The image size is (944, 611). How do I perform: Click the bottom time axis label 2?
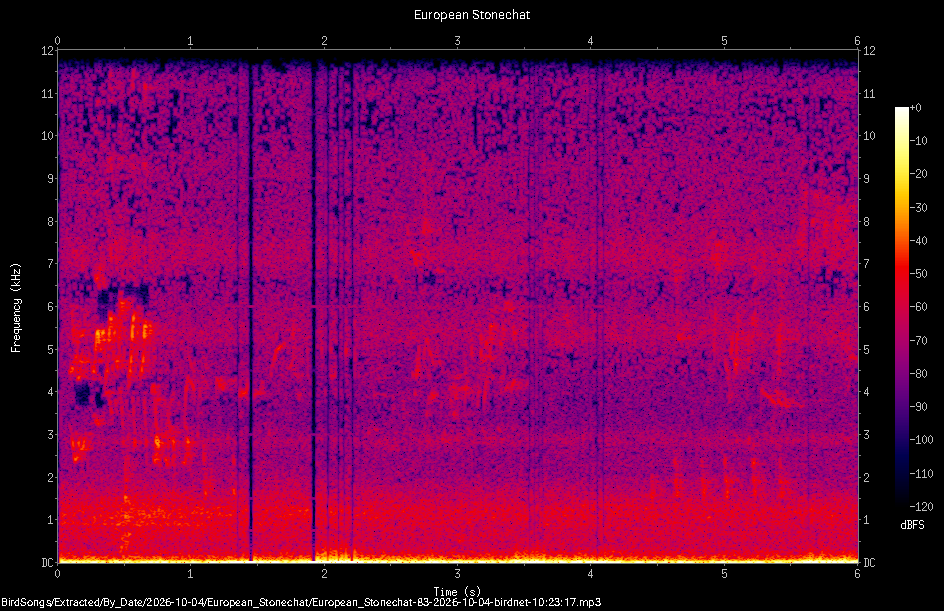(324, 574)
